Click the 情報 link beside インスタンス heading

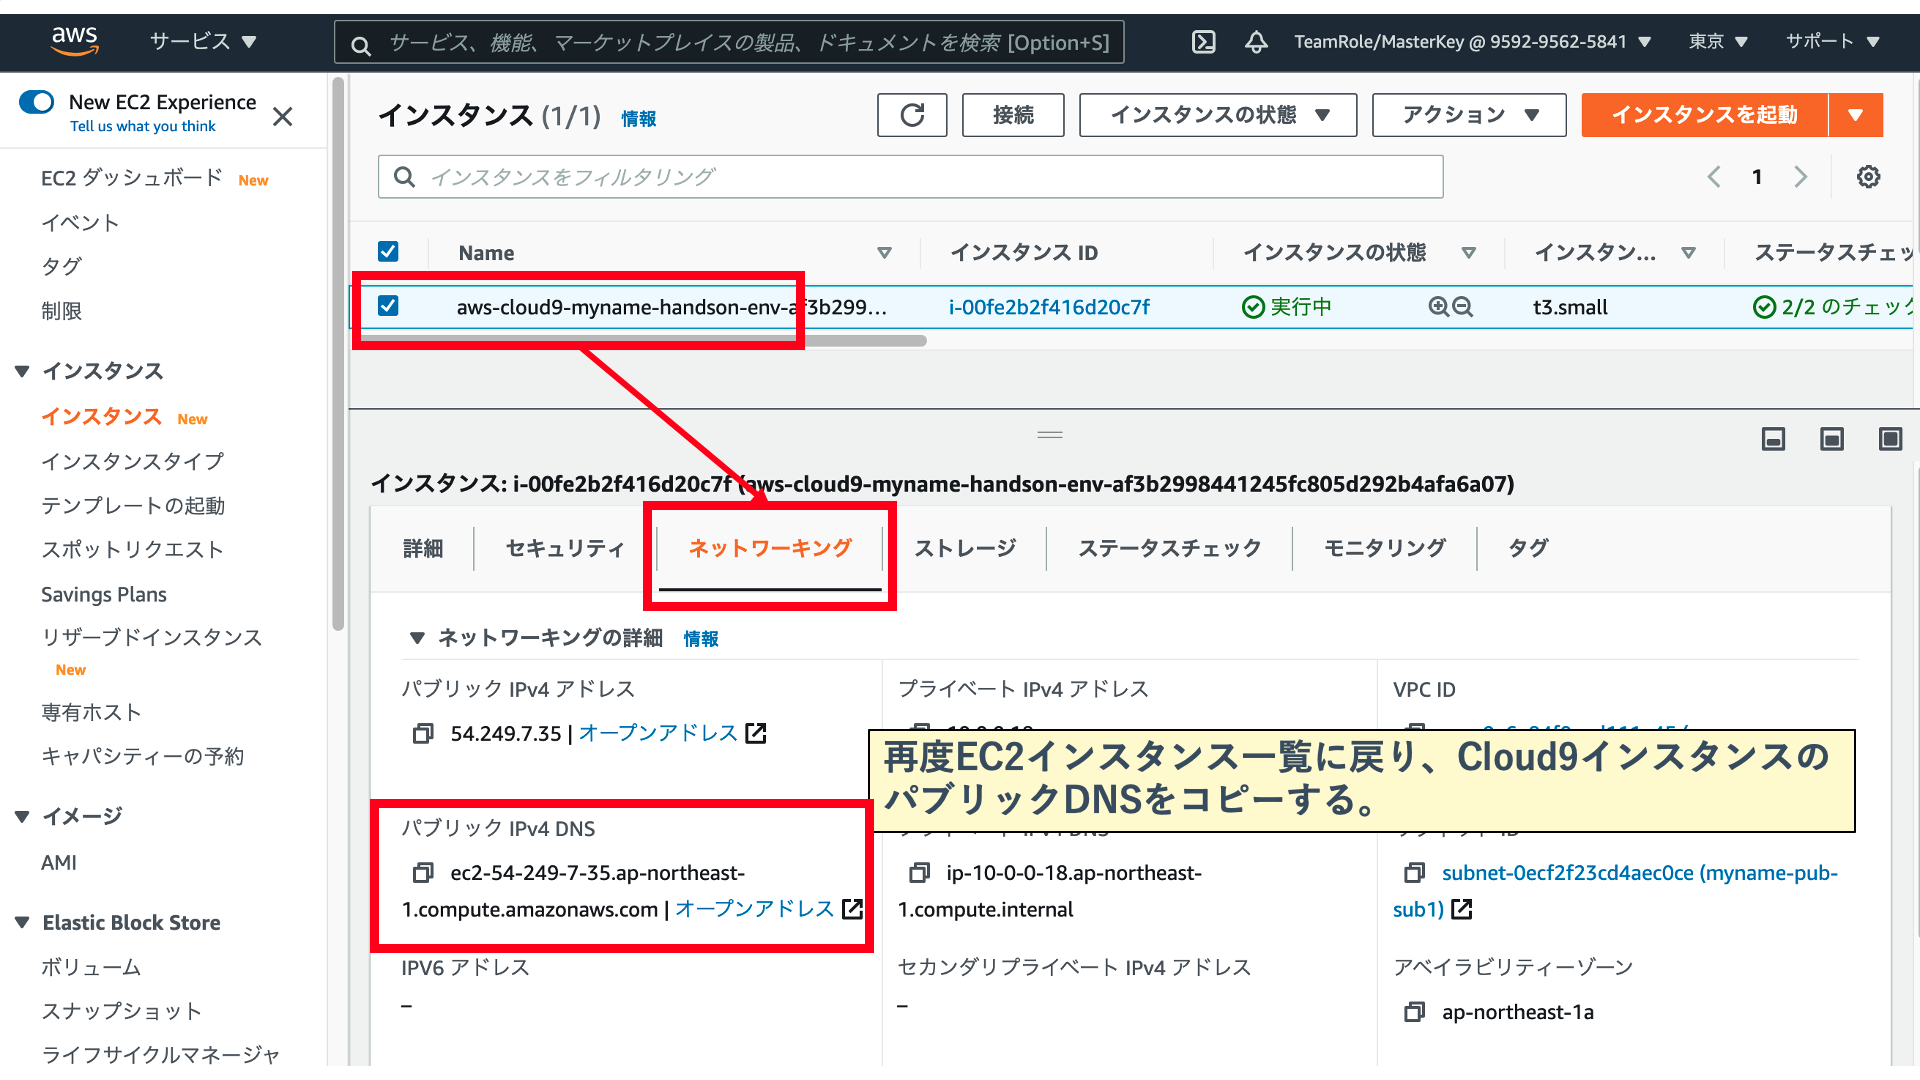point(638,119)
